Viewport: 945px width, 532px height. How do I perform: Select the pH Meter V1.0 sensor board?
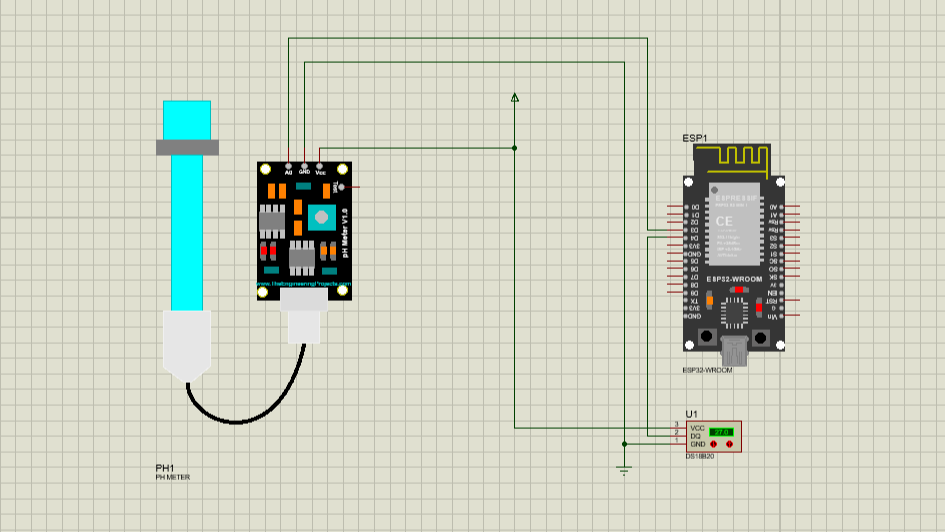[304, 231]
